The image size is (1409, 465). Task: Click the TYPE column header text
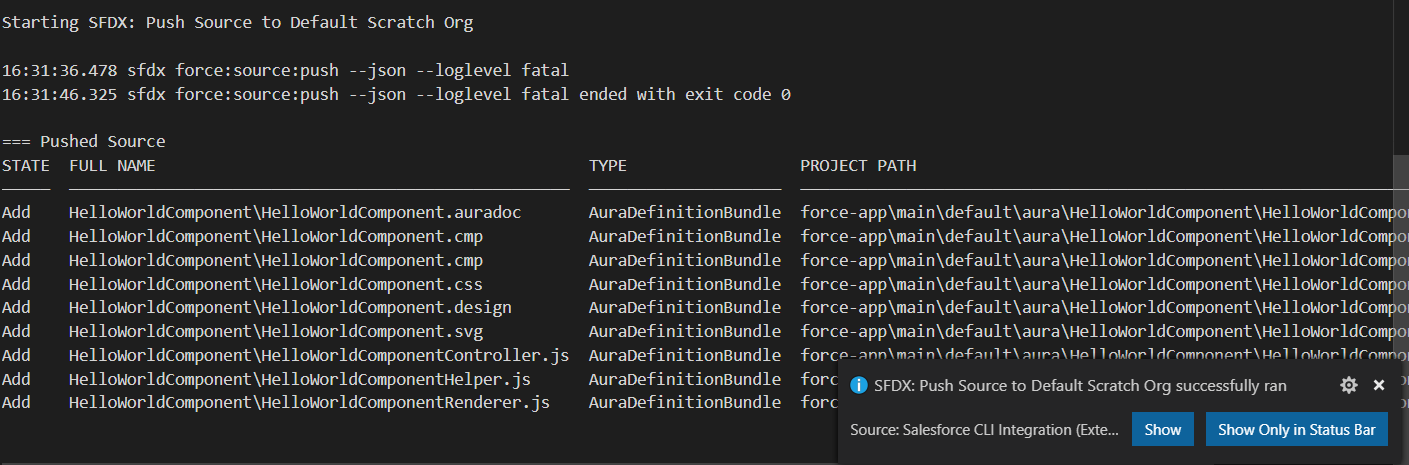[608, 166]
